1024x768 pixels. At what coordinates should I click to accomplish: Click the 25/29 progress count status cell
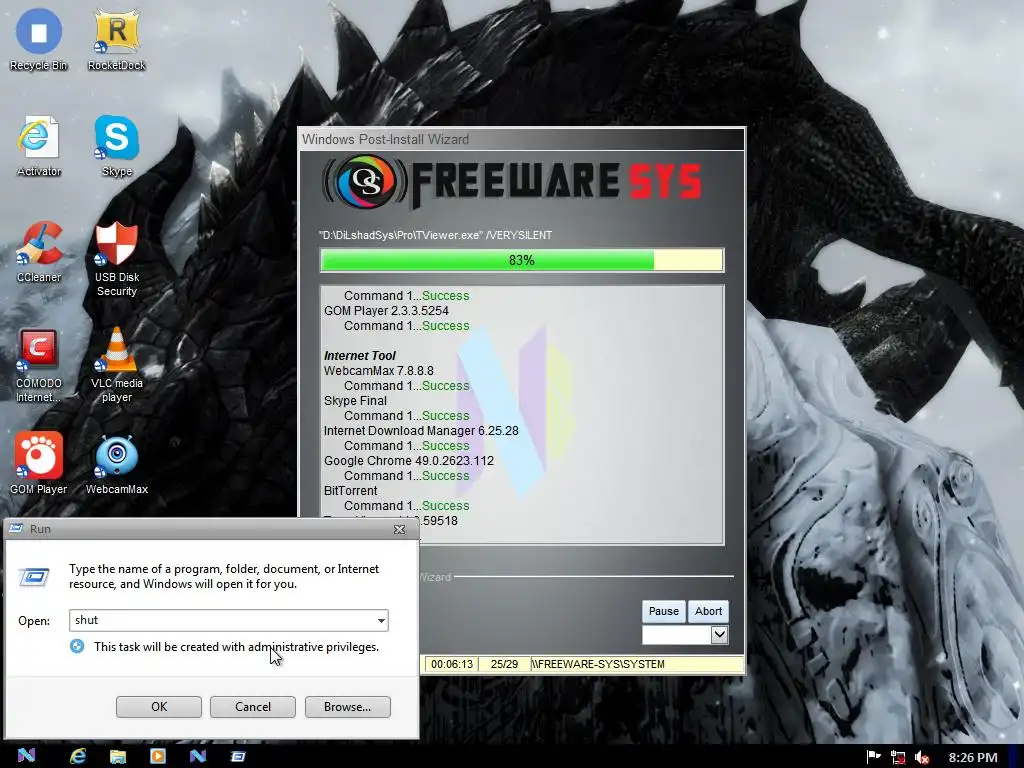(504, 664)
